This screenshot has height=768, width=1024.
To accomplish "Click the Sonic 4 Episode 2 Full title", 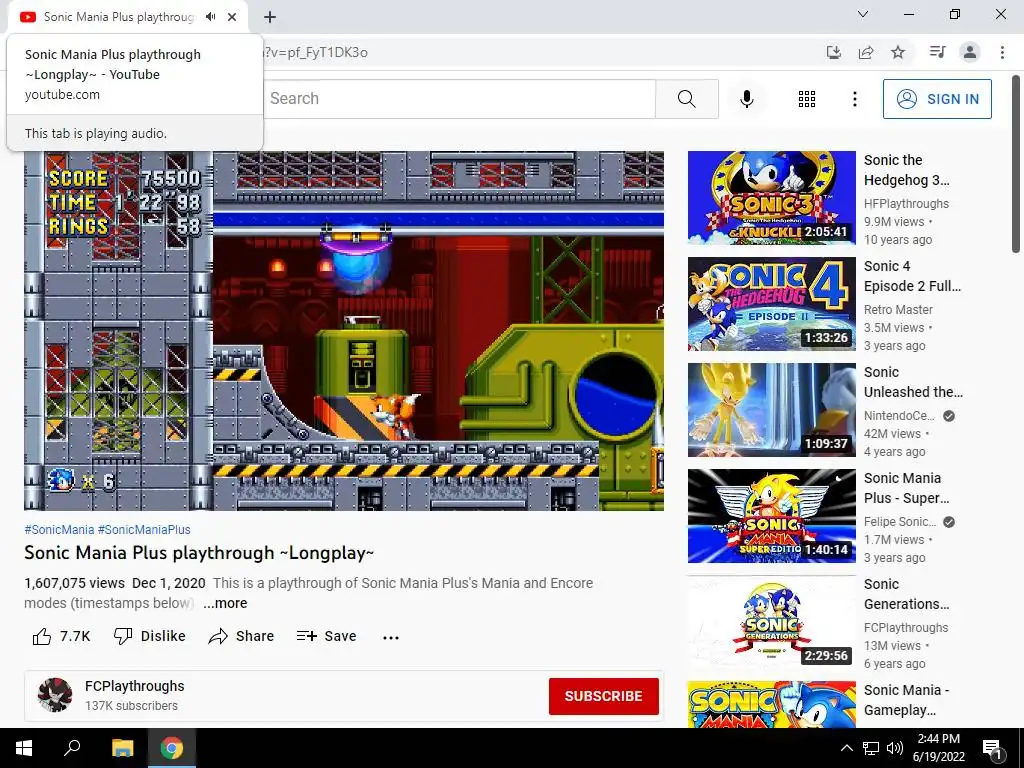I will tap(912, 276).
